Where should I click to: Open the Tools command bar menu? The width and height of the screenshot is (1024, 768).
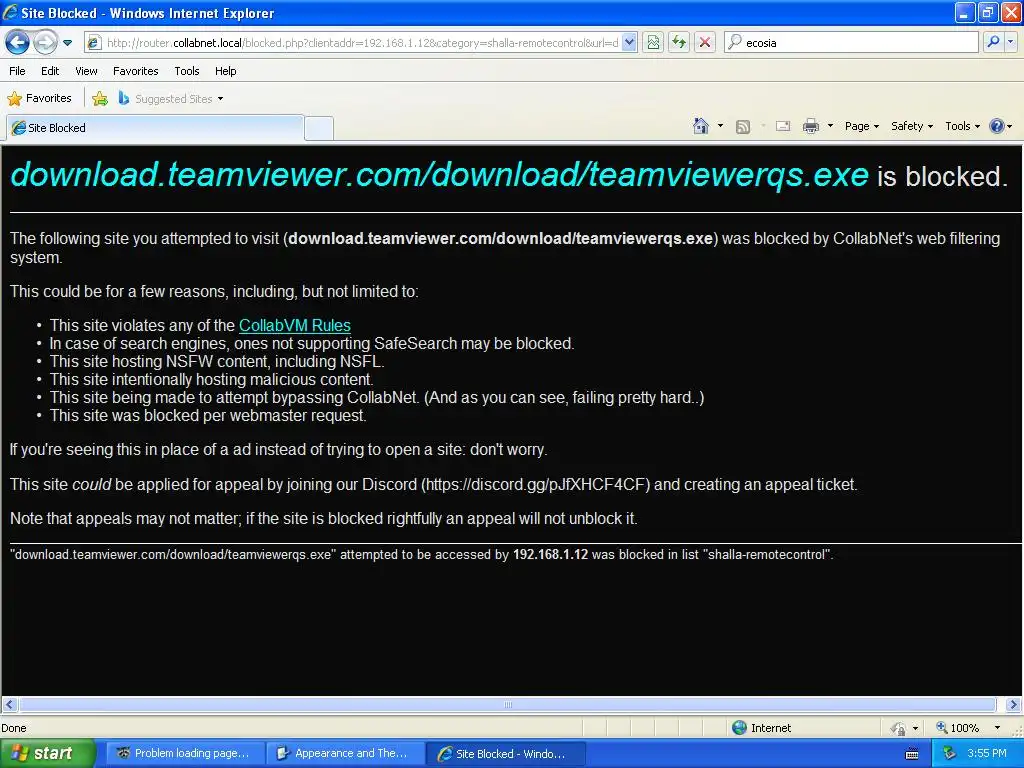[x=962, y=126]
